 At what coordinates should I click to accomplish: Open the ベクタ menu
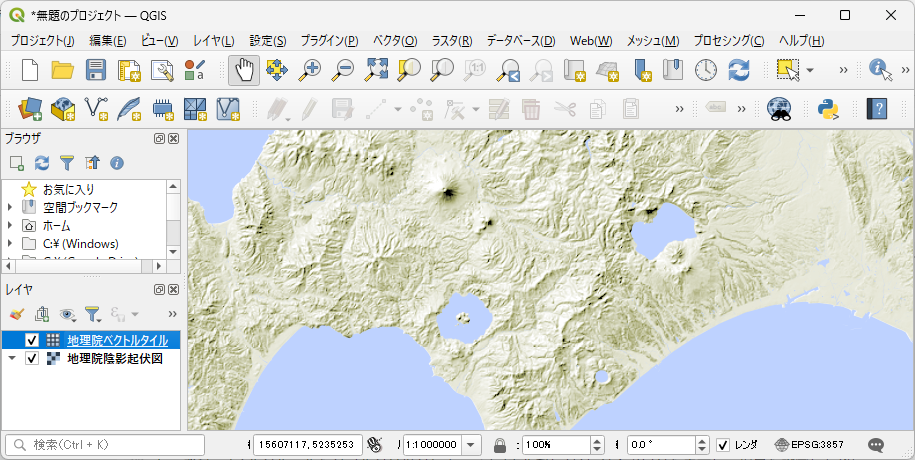tap(395, 41)
